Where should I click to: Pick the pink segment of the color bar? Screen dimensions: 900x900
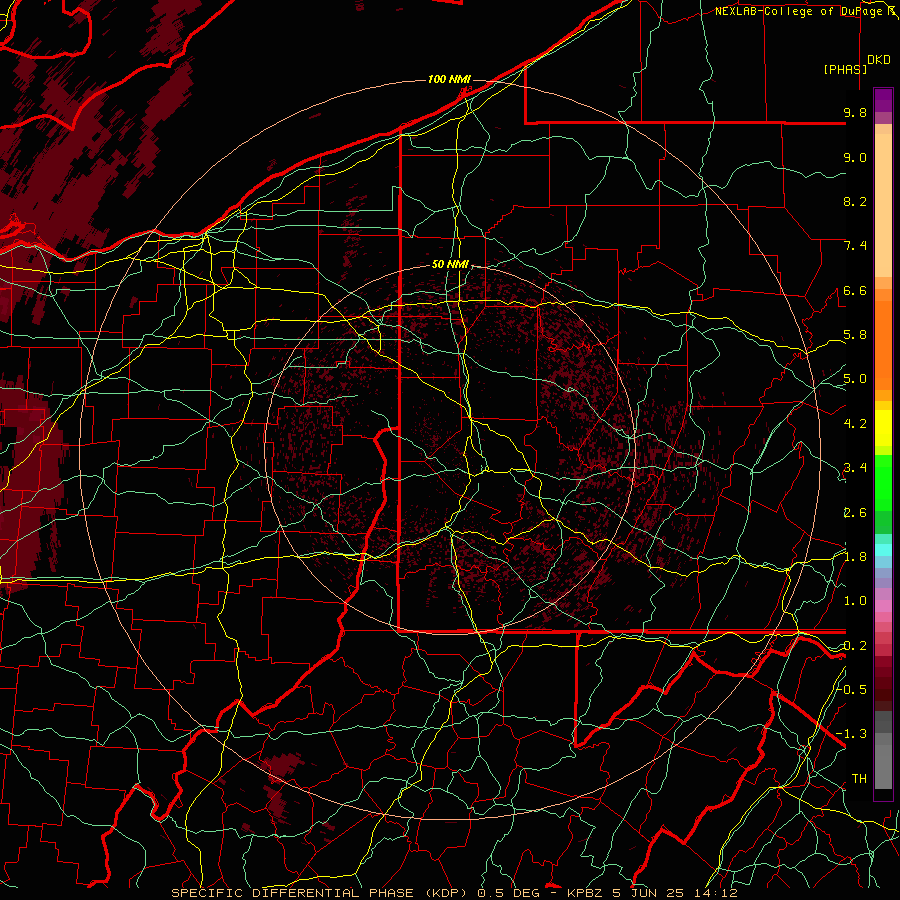tap(883, 606)
